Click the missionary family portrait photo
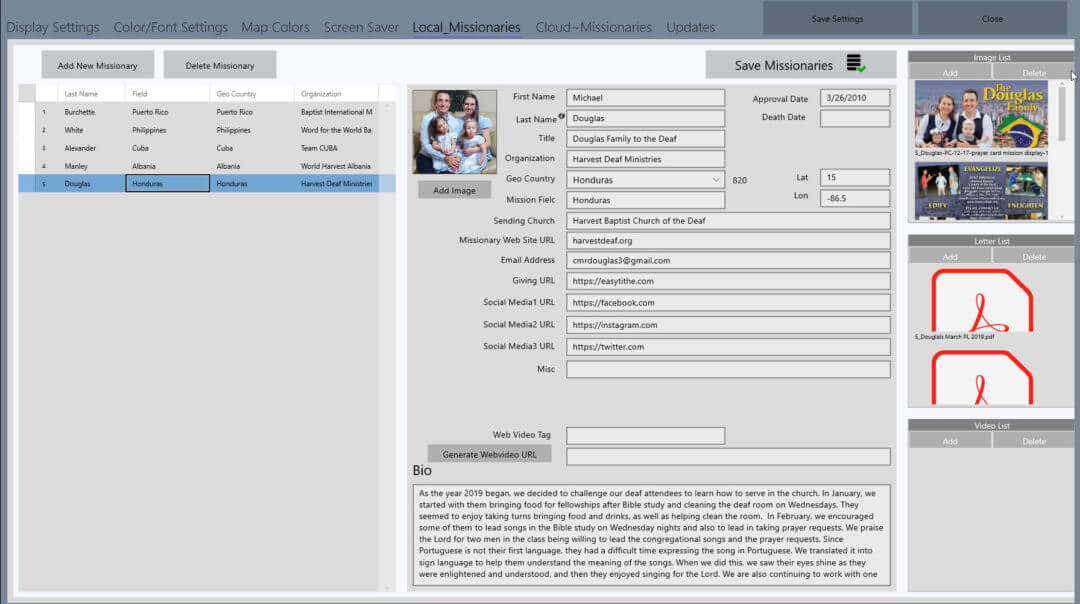Viewport: 1080px width, 604px height. (455, 132)
